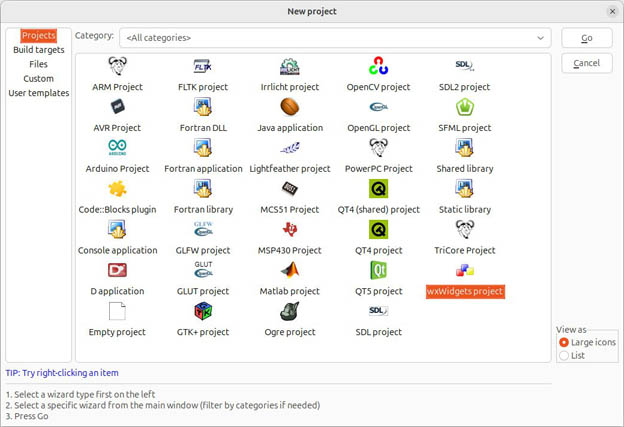Close the New project window

click(x=612, y=12)
